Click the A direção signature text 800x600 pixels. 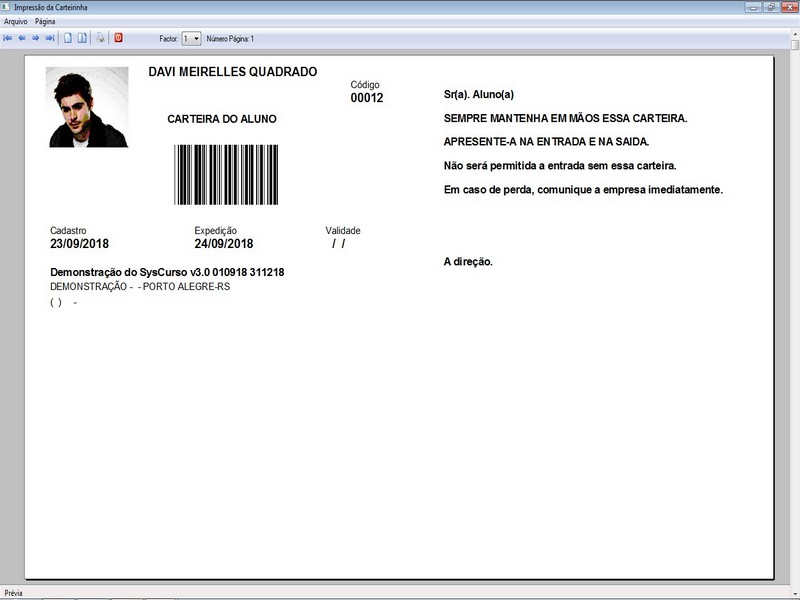pyautogui.click(x=468, y=262)
